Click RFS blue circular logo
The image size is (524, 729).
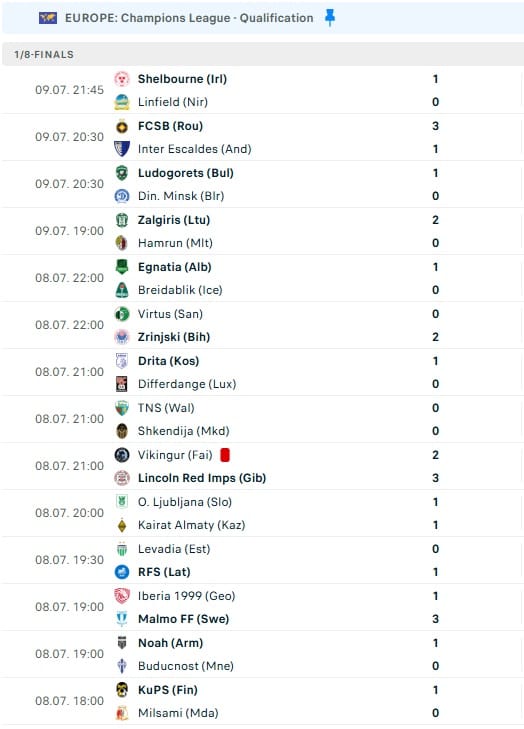pos(122,572)
